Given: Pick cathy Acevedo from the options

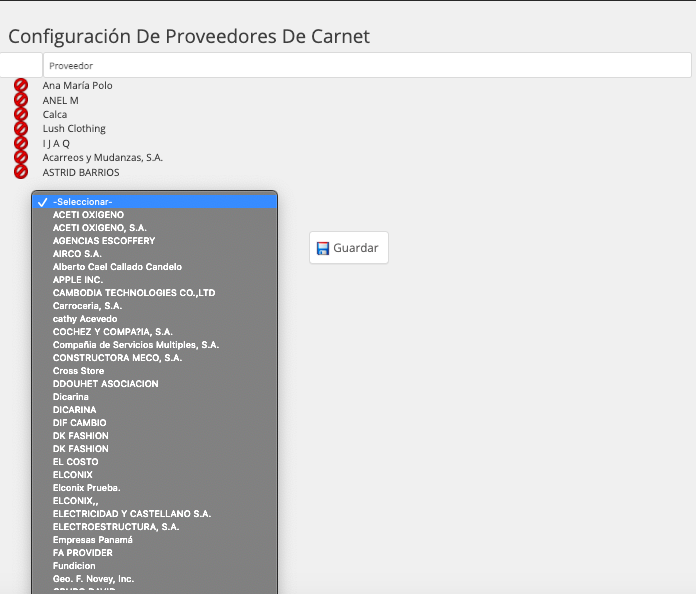Looking at the screenshot, I should coord(154,319).
